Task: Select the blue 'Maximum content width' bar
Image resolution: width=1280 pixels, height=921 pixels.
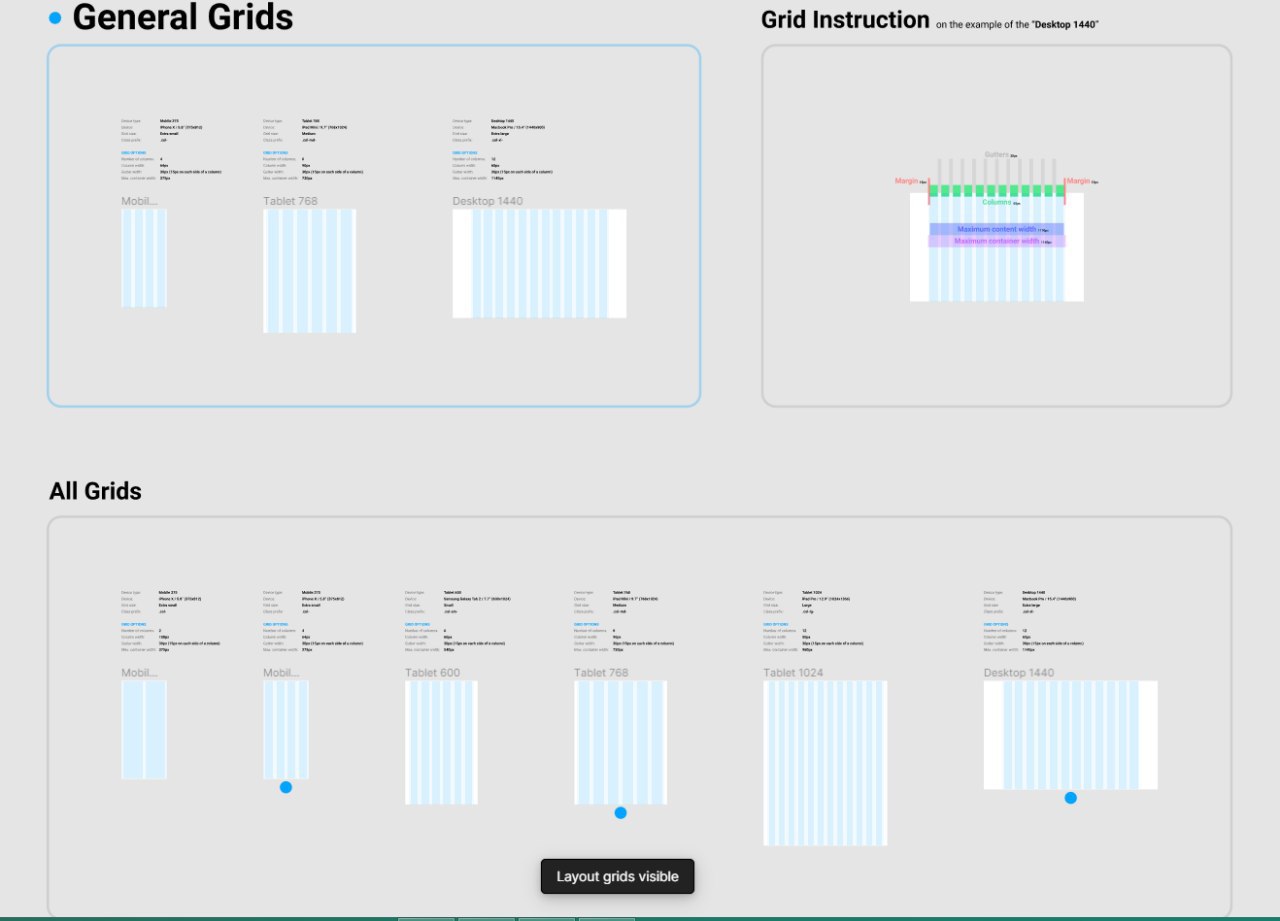Action: coord(996,229)
